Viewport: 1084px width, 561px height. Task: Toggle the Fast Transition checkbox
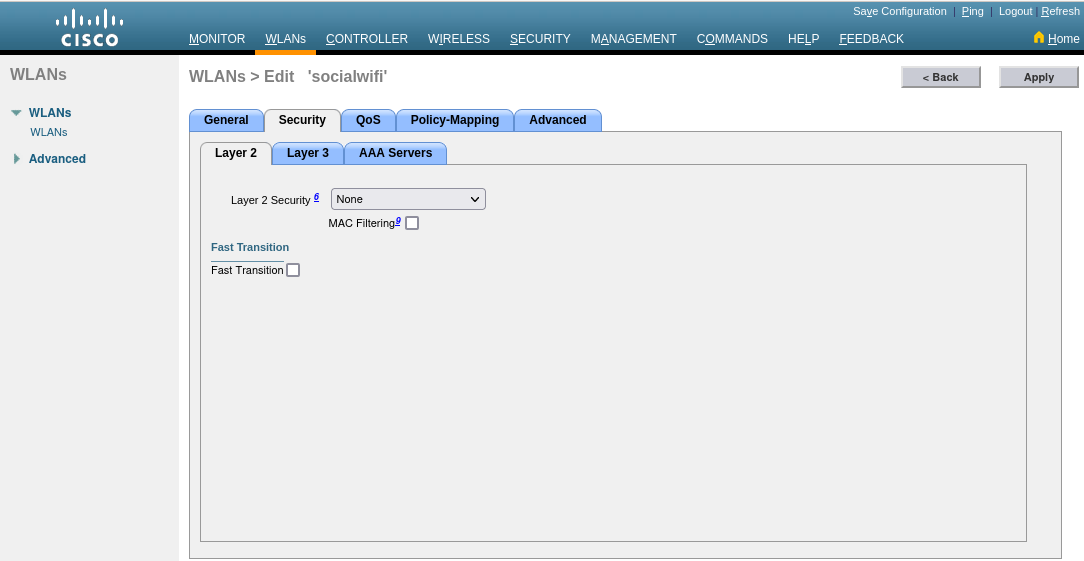coord(293,270)
